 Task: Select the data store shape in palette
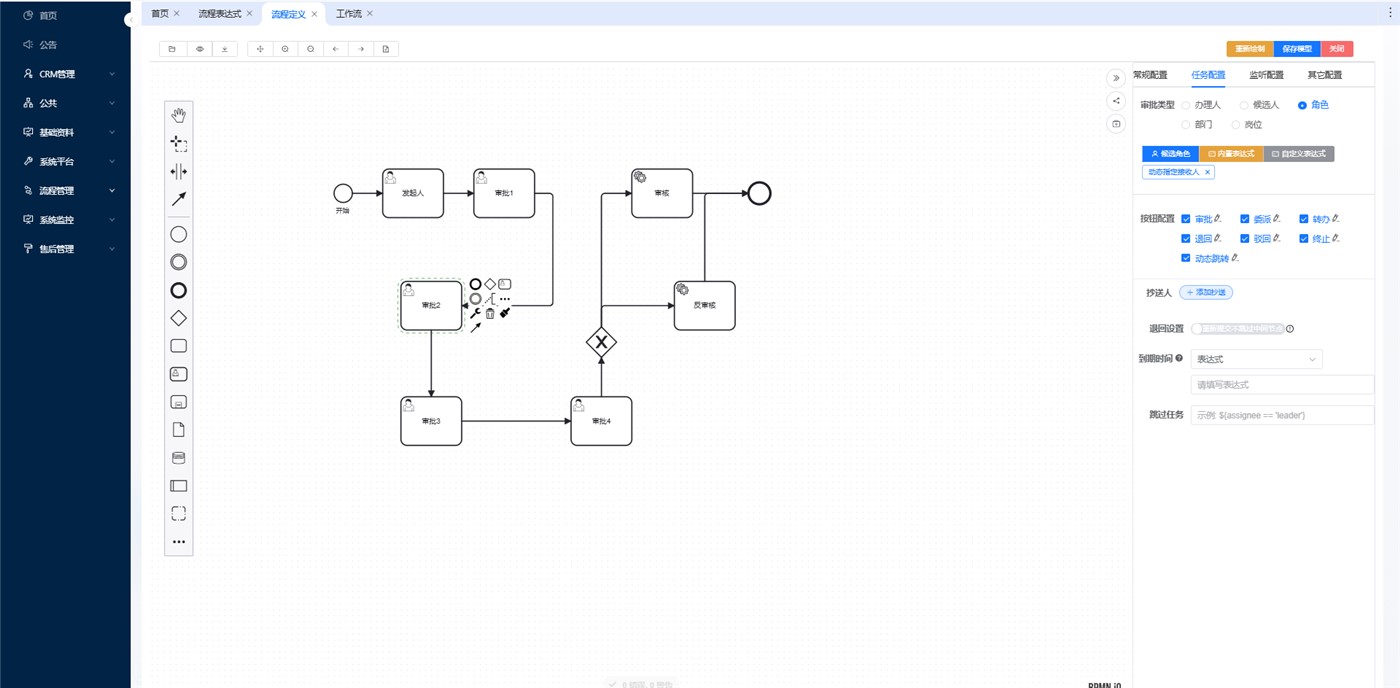point(178,458)
